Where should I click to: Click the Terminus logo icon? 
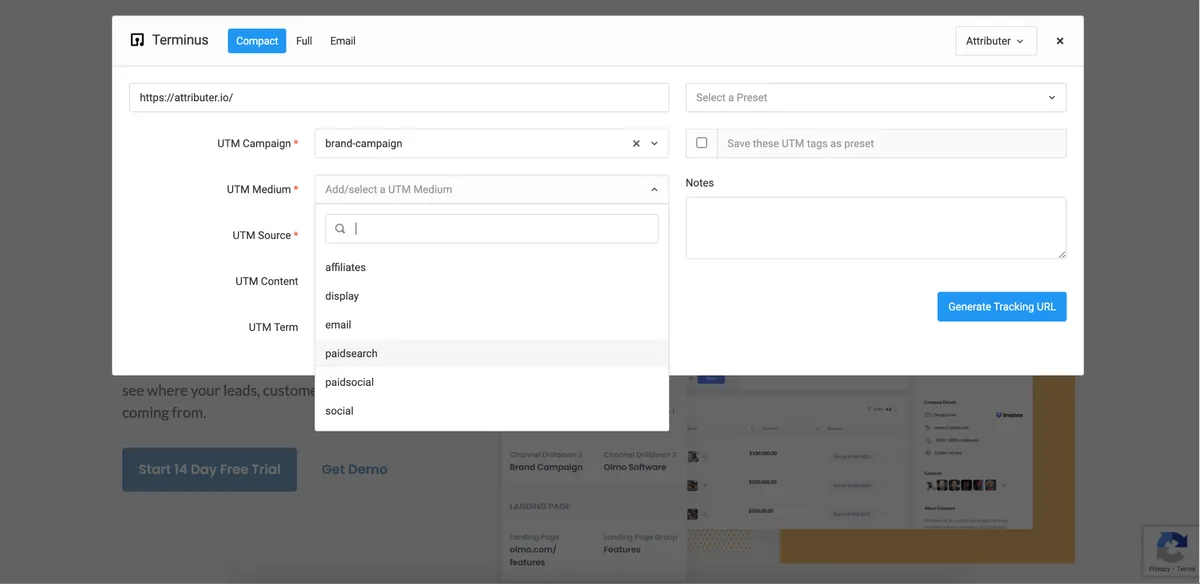137,41
